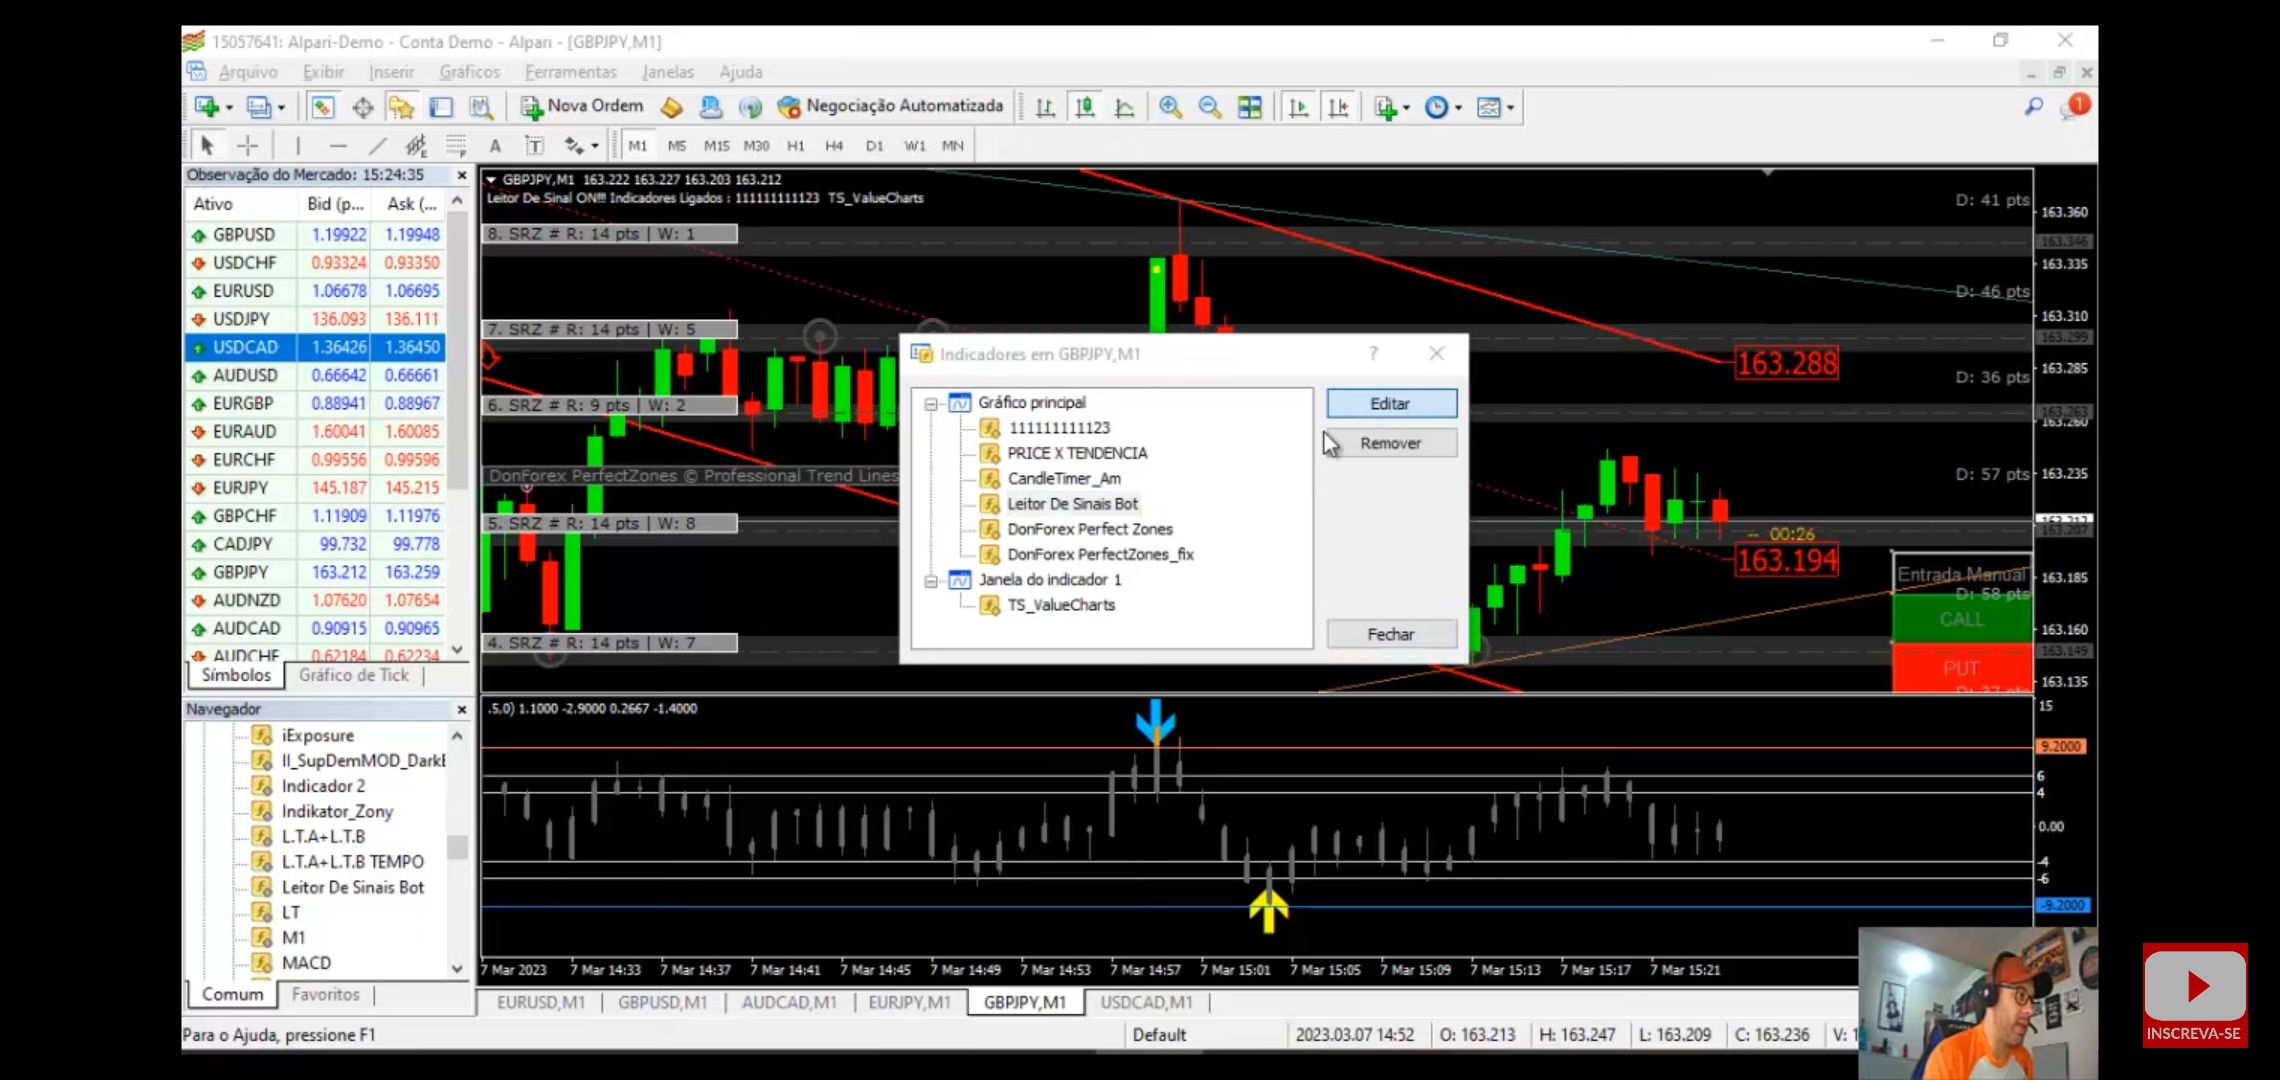Switch to the EURUSD,M1 chart tab

click(540, 1002)
